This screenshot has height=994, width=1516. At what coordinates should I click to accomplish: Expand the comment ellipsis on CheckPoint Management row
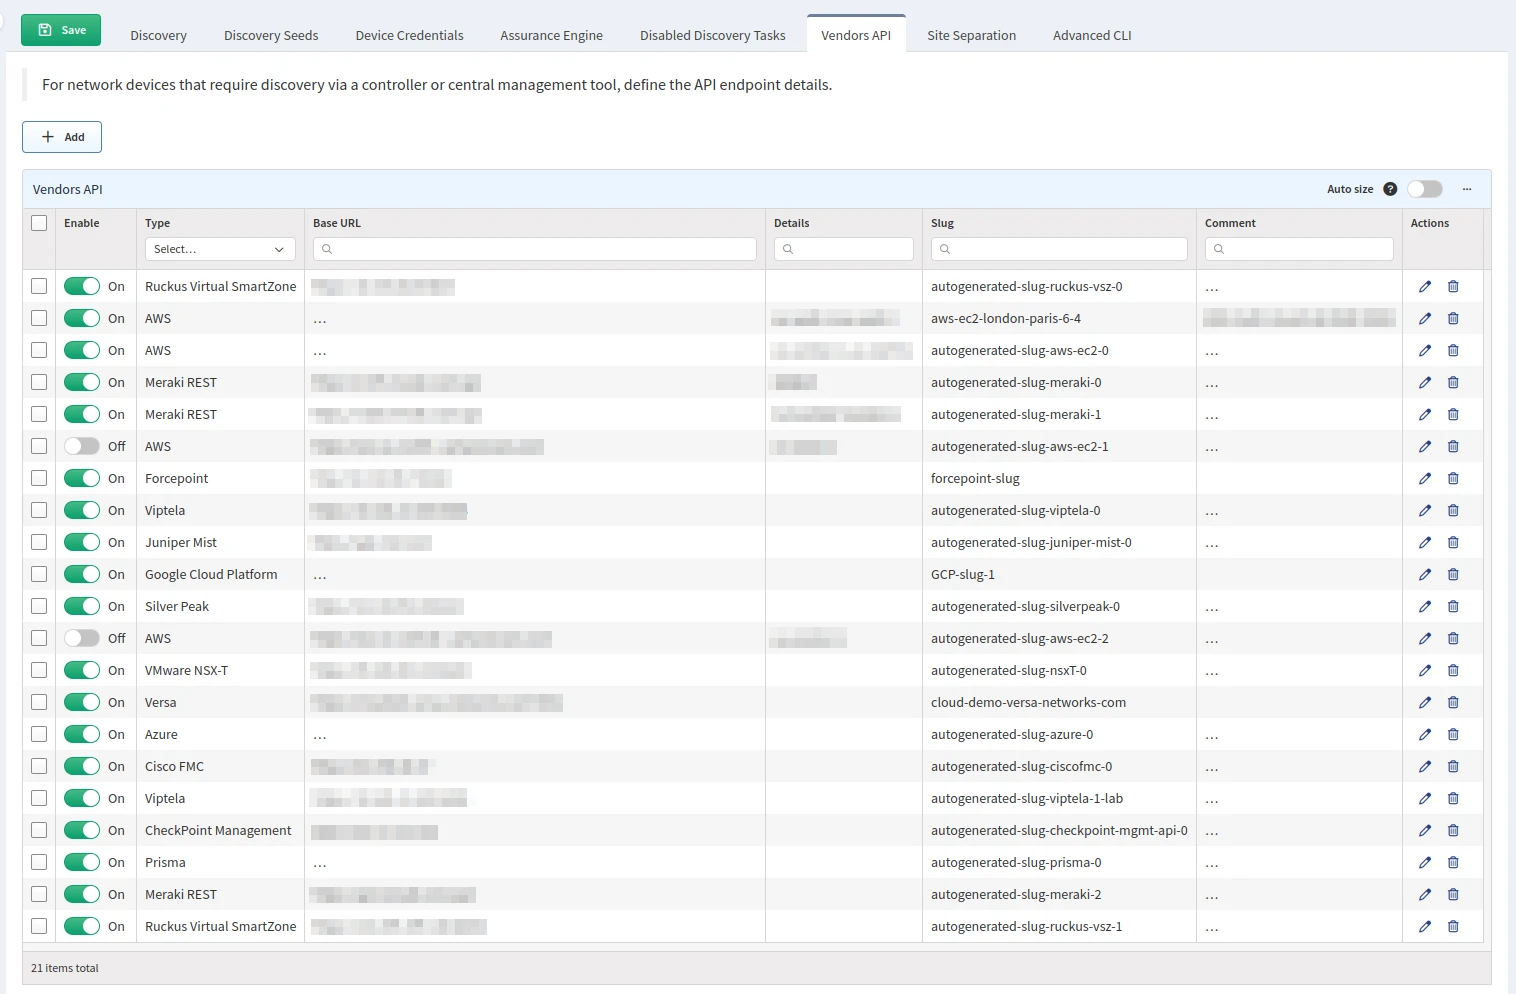(x=1212, y=832)
